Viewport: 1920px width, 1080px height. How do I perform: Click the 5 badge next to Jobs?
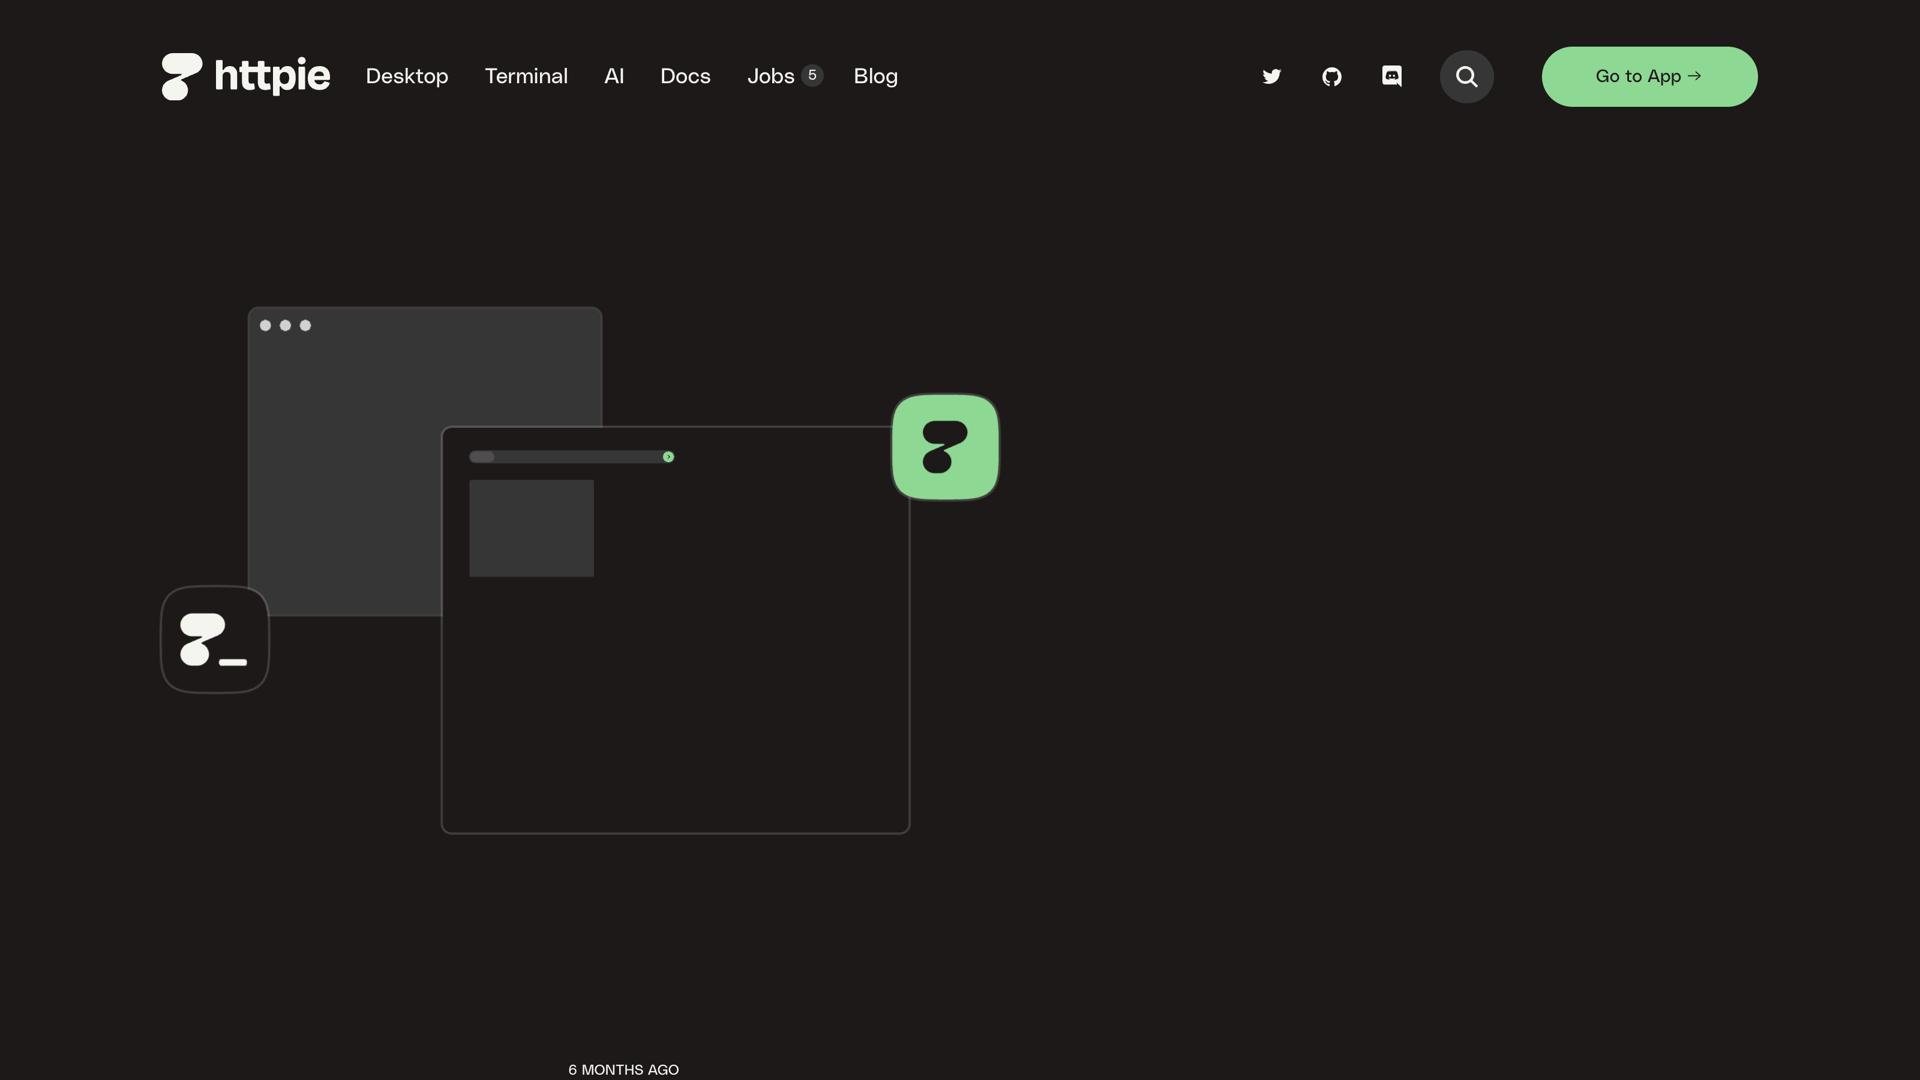click(x=812, y=74)
